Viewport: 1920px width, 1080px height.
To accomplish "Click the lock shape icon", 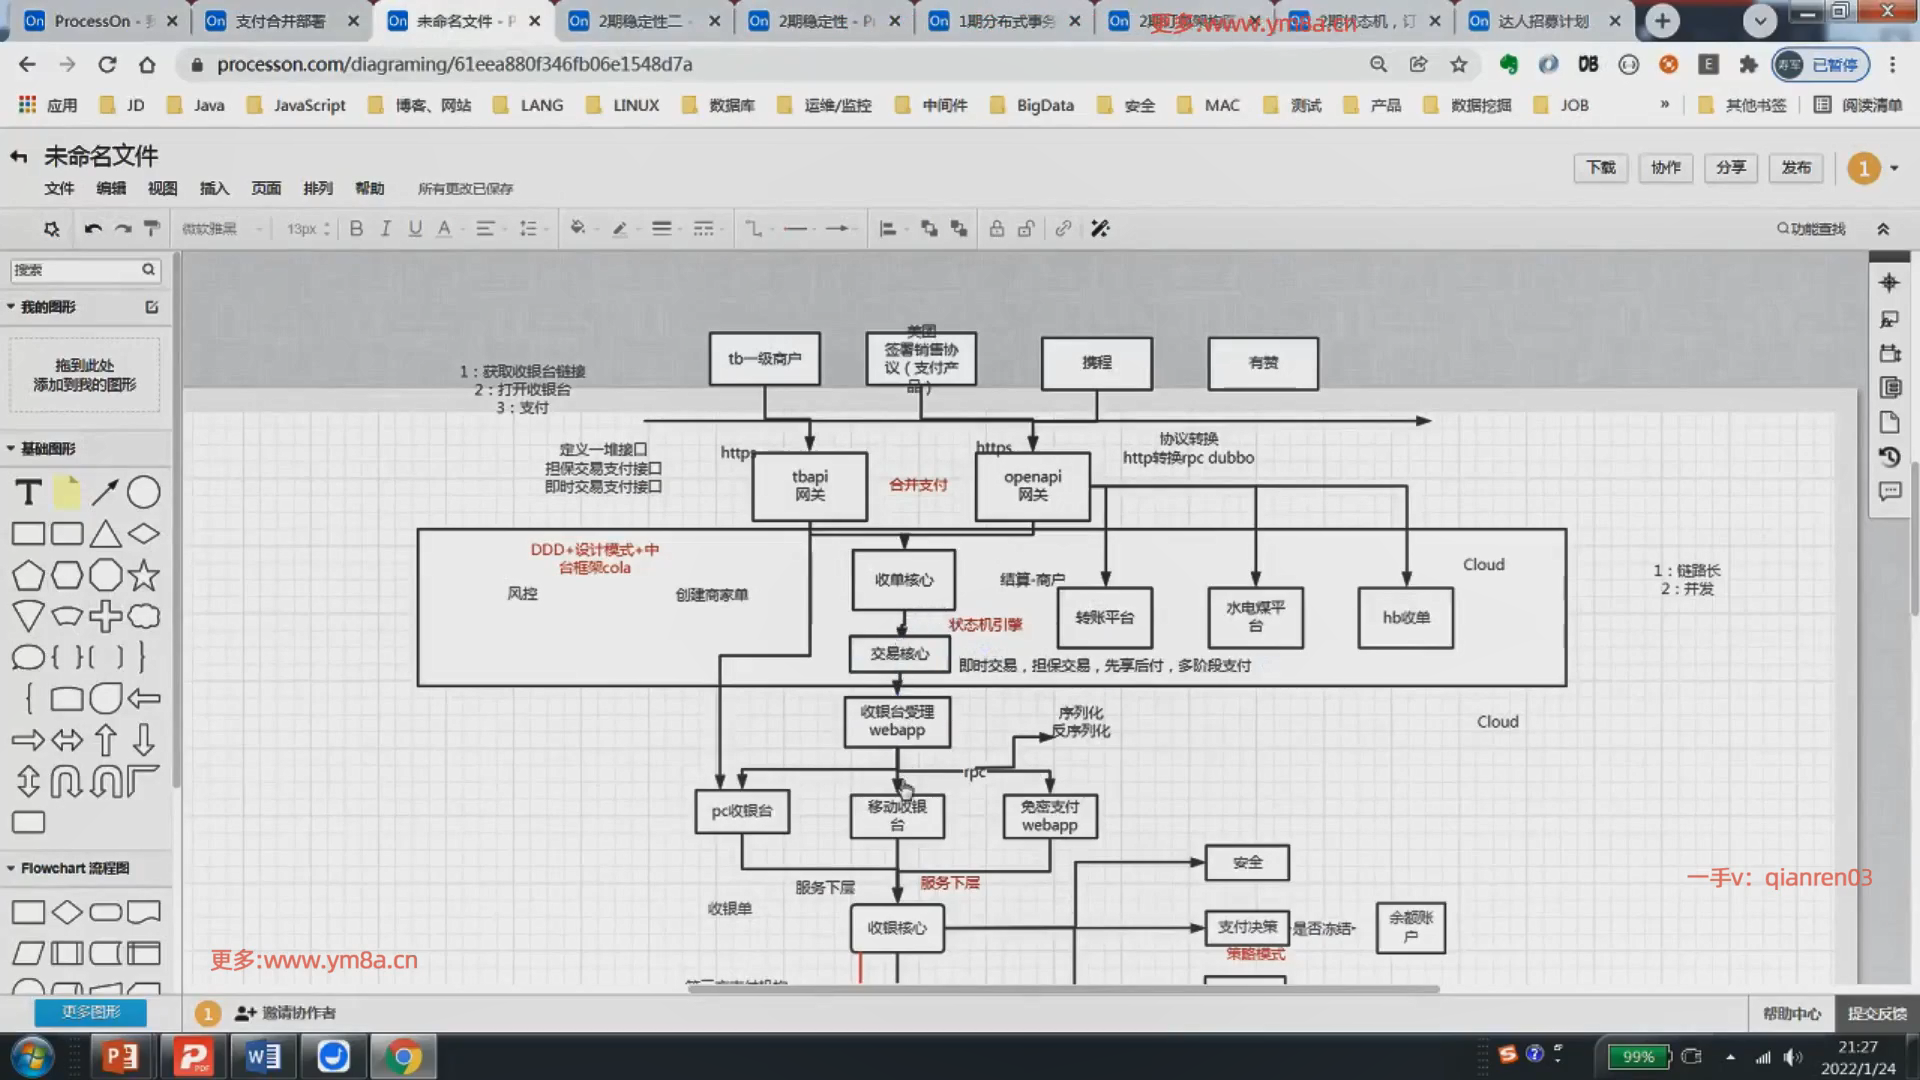I will coord(996,229).
